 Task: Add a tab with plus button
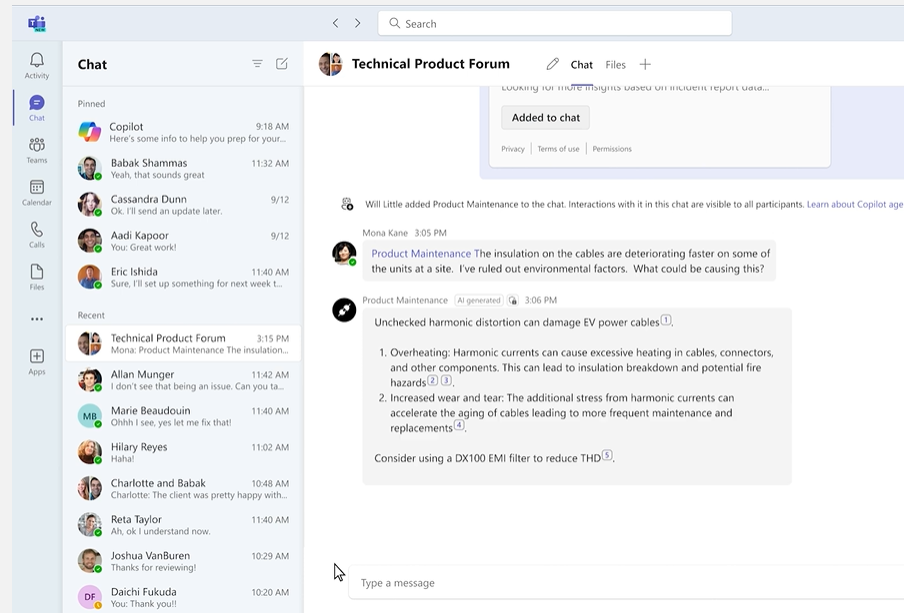(645, 64)
